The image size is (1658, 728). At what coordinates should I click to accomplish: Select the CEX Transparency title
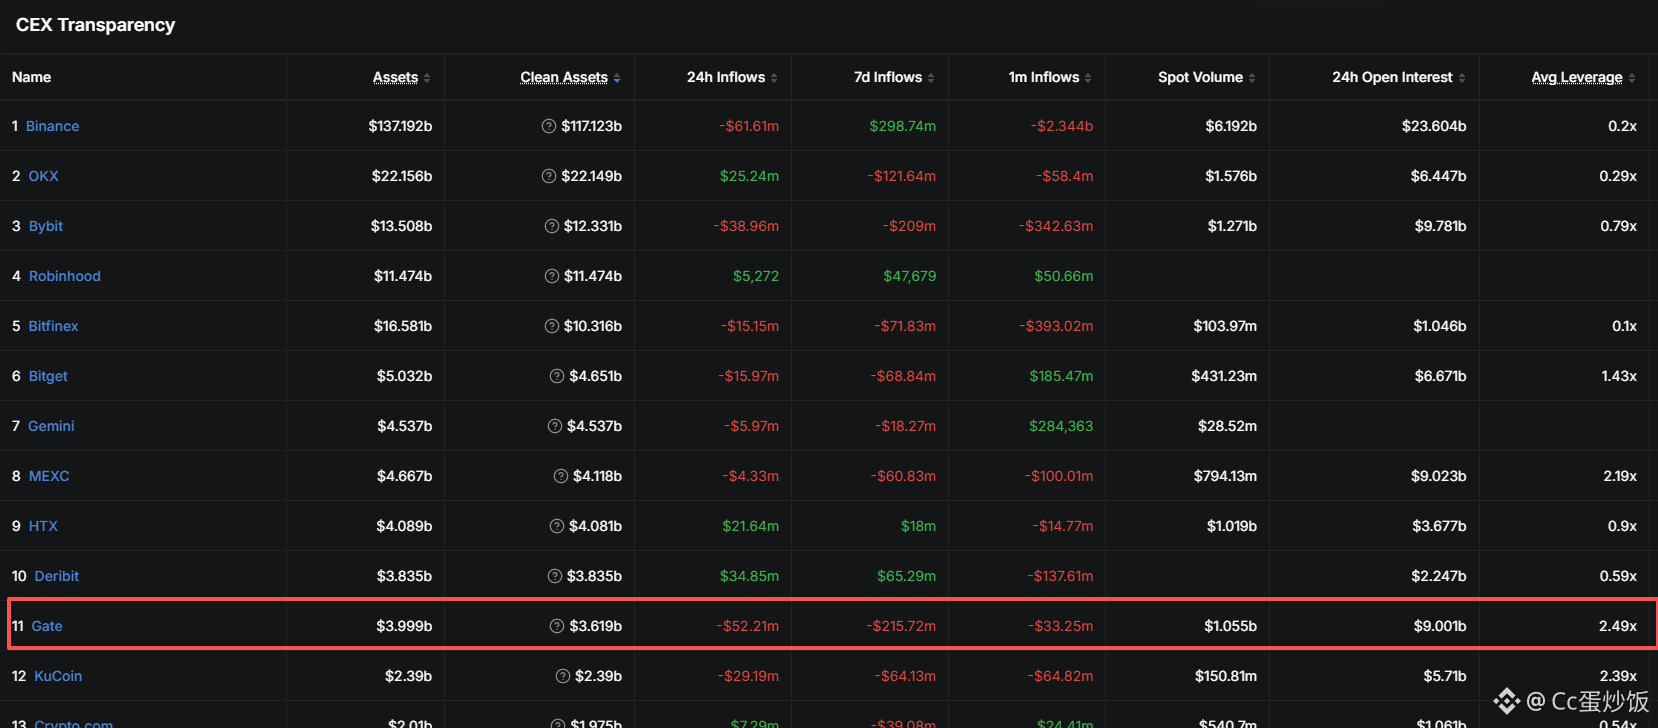pos(96,25)
